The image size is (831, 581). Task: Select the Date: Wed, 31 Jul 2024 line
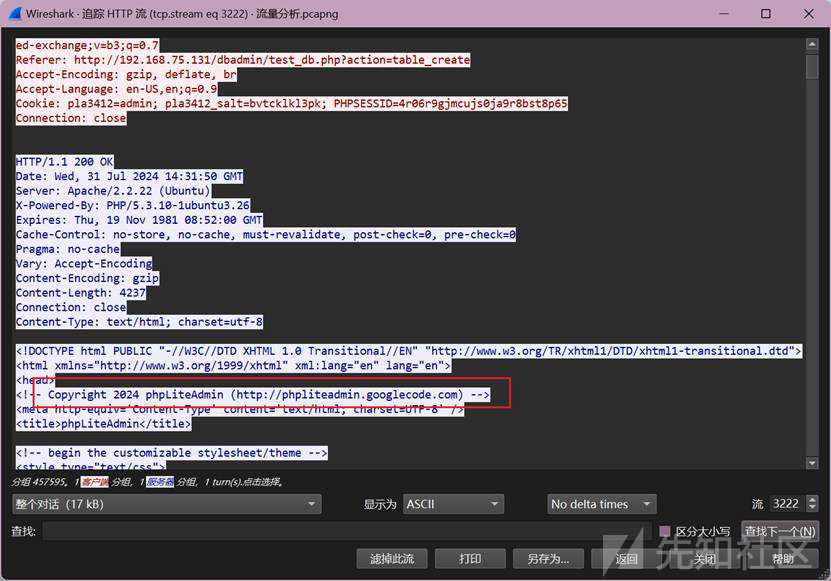click(x=129, y=177)
